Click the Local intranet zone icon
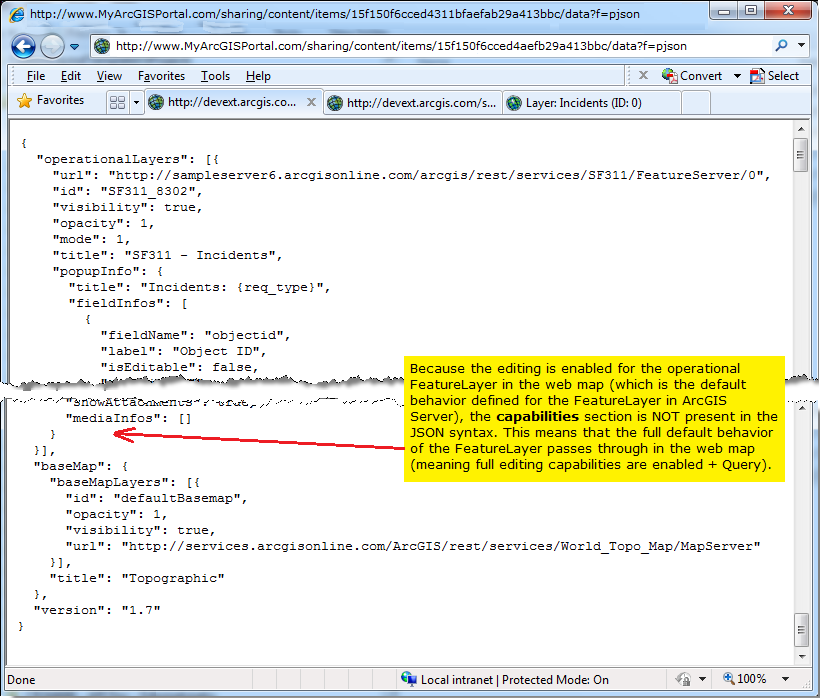820x698 pixels. click(410, 679)
